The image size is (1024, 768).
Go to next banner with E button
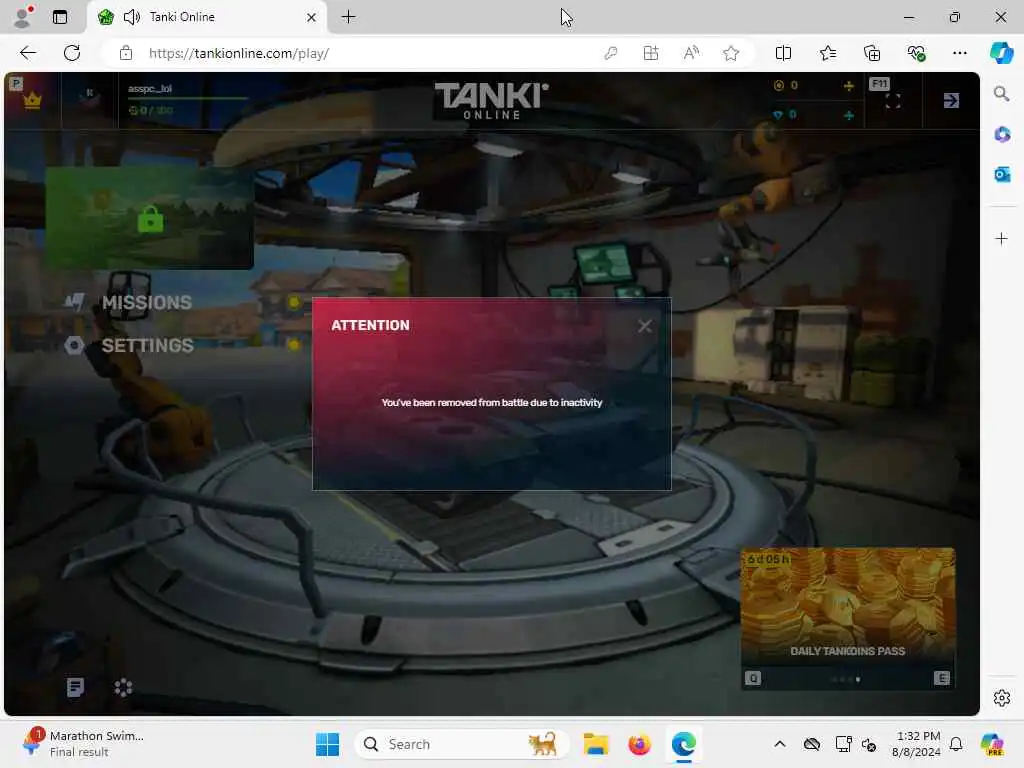[x=941, y=678]
